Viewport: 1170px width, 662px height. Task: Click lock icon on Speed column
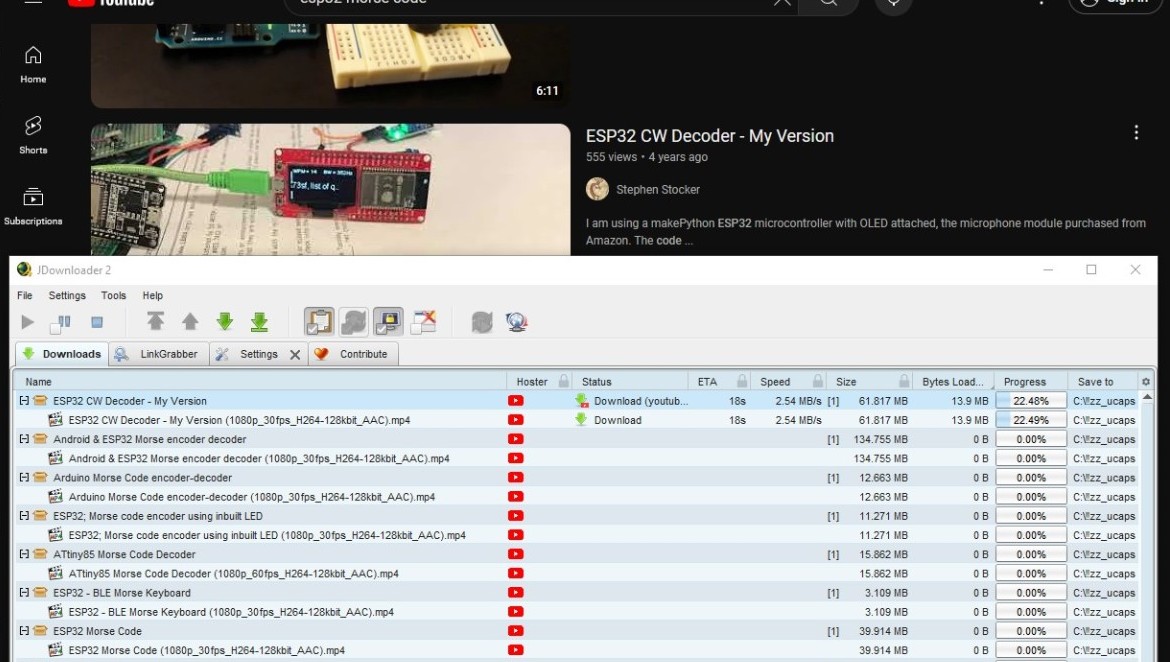point(818,381)
